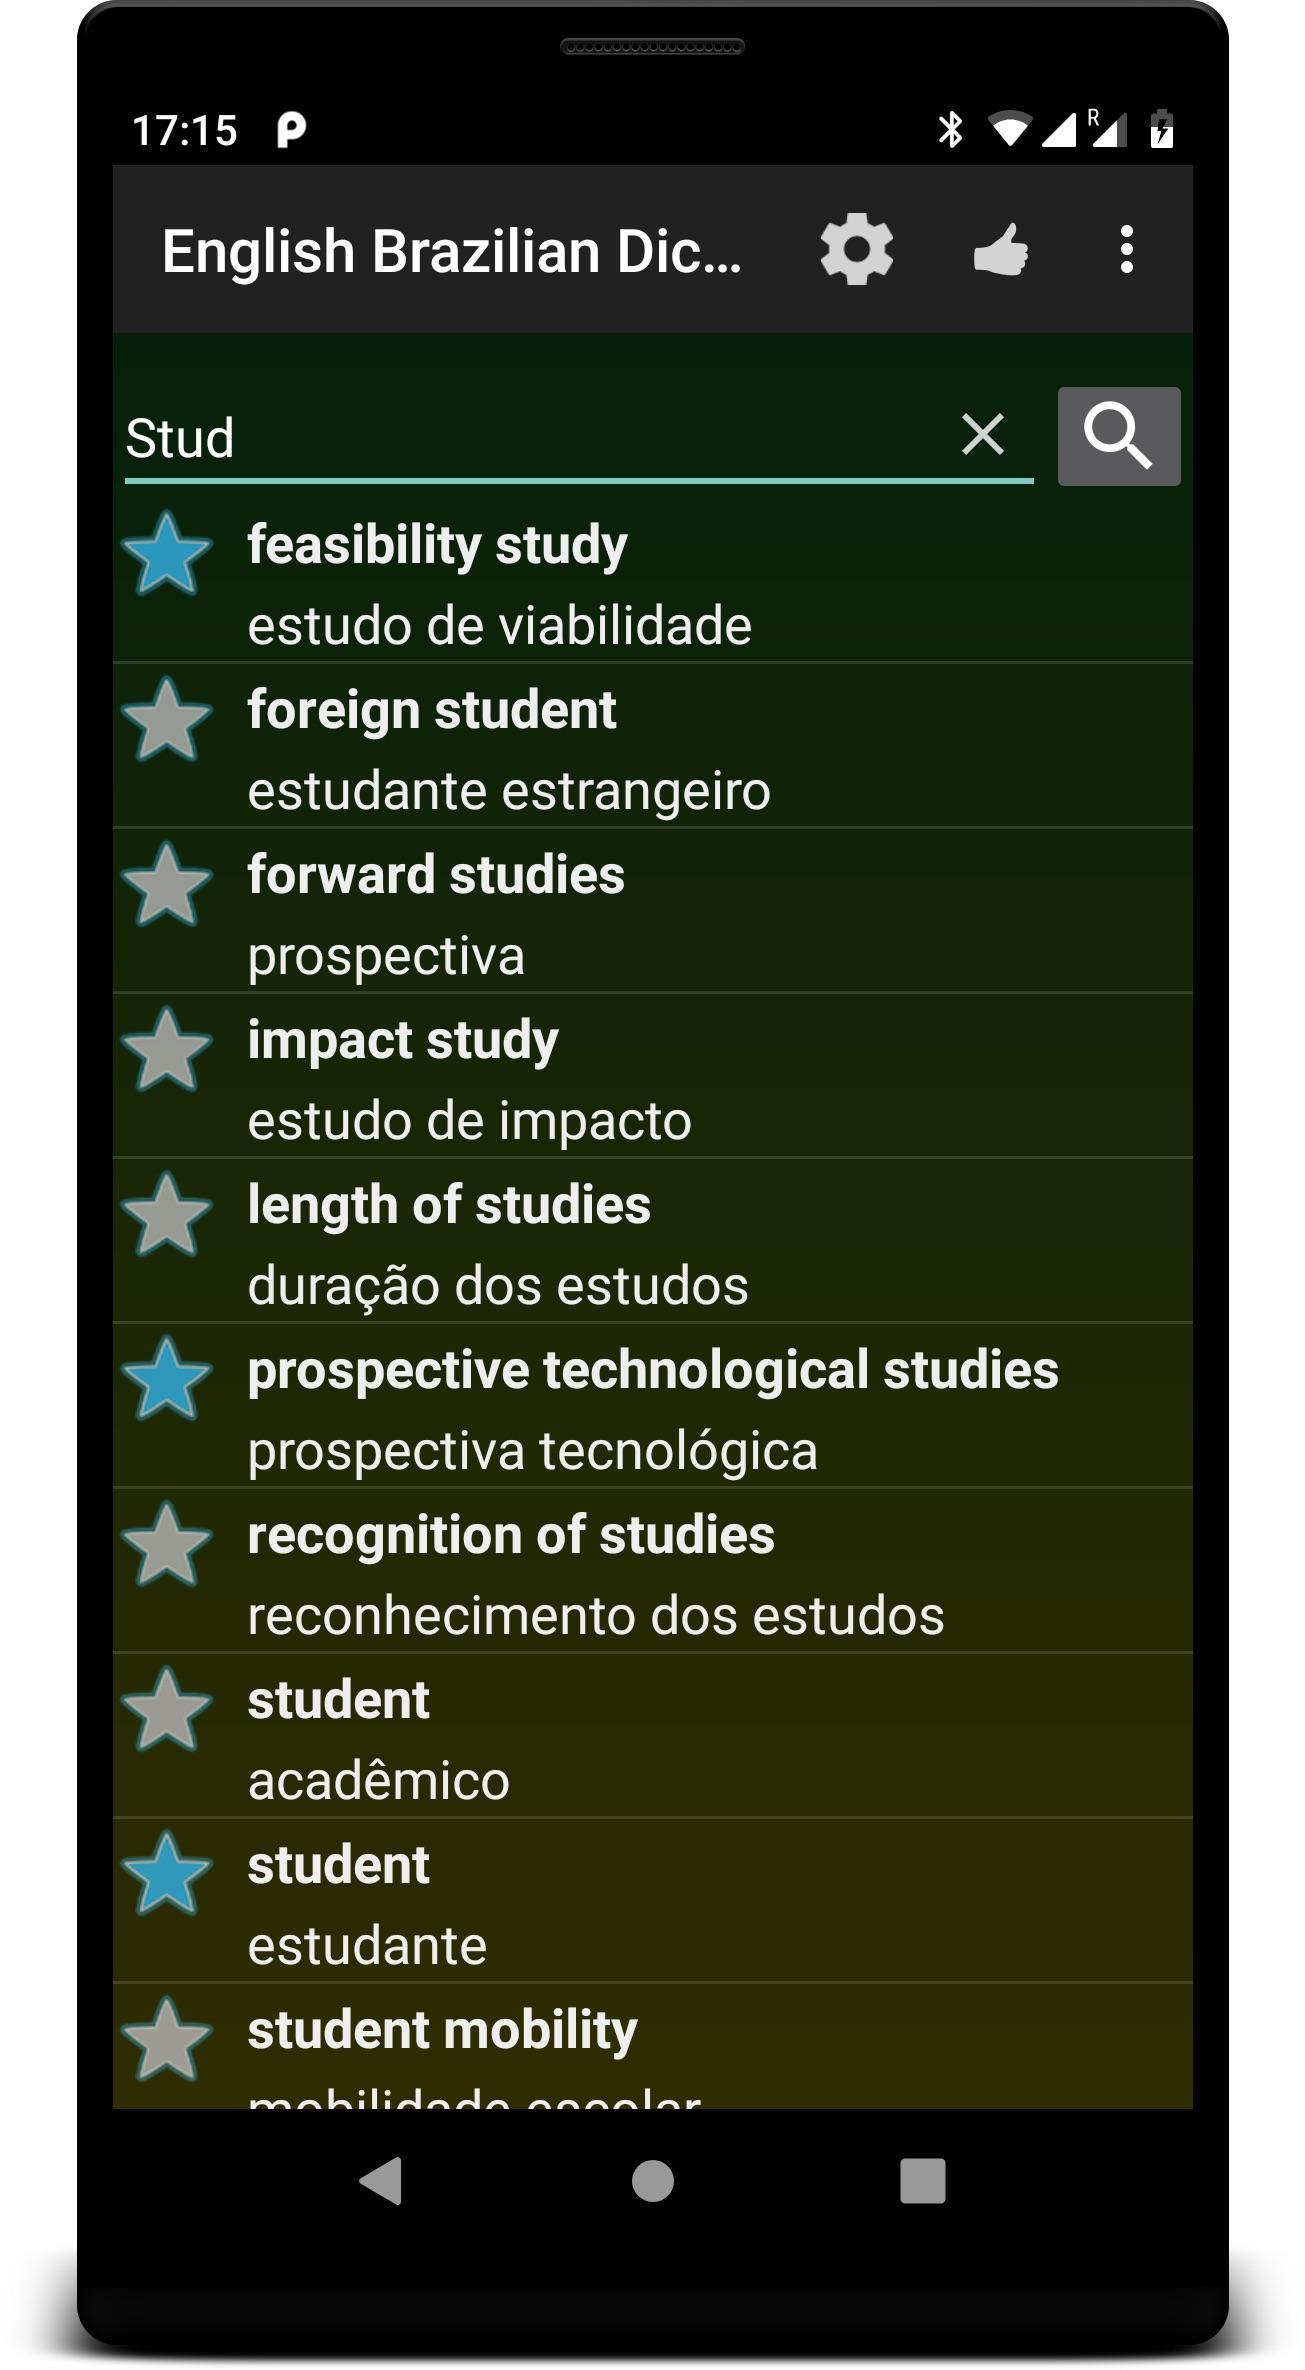Tap the Android home circle button

653,2181
